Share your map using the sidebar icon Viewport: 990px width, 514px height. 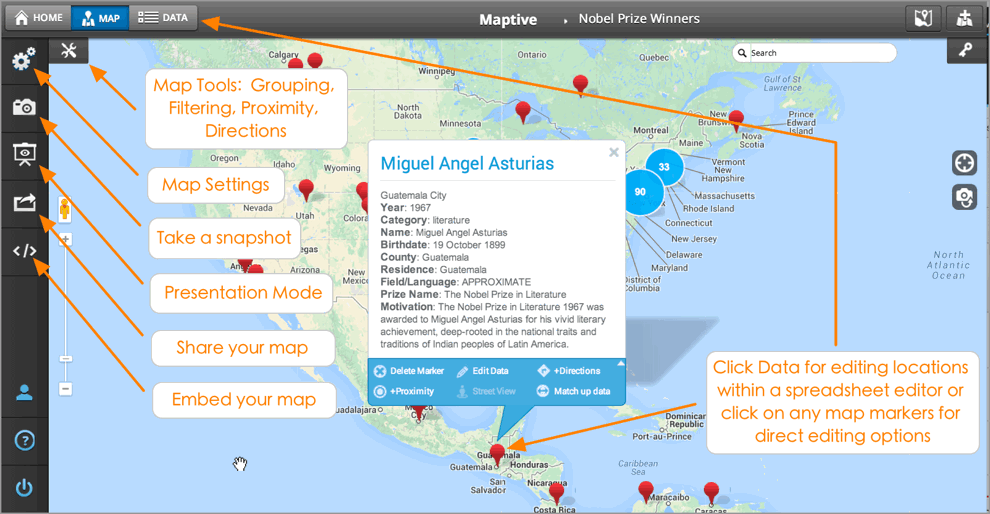tap(24, 203)
